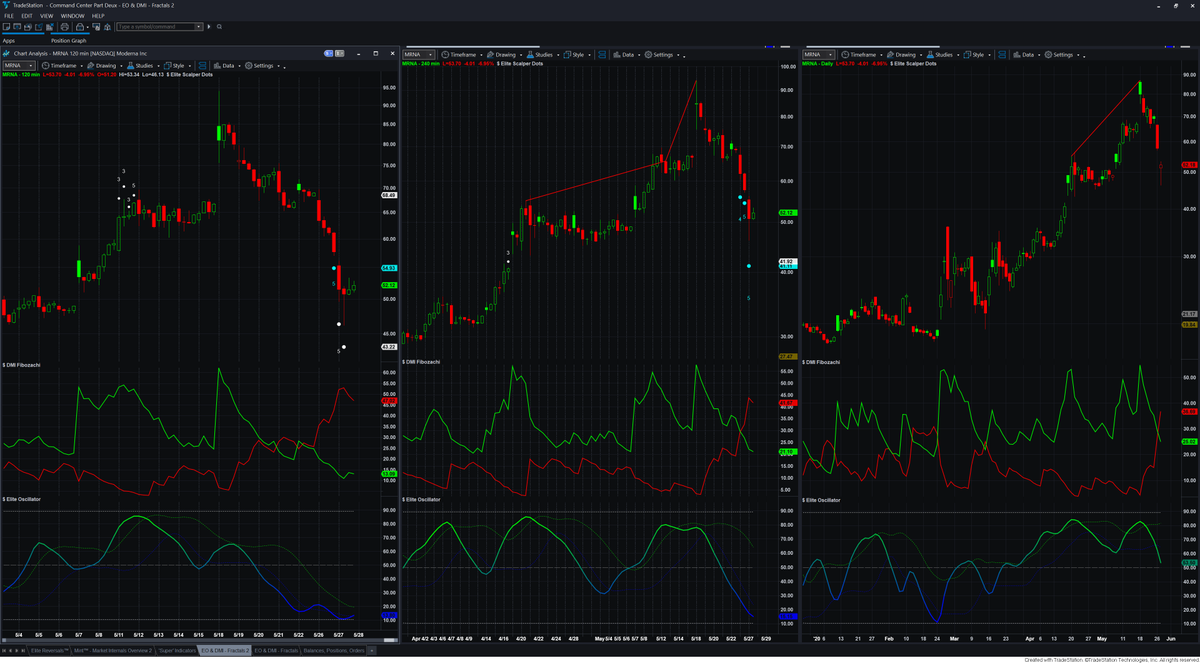Open Style in the Daily chart toolbar
The image size is (1200, 663).
[975, 55]
